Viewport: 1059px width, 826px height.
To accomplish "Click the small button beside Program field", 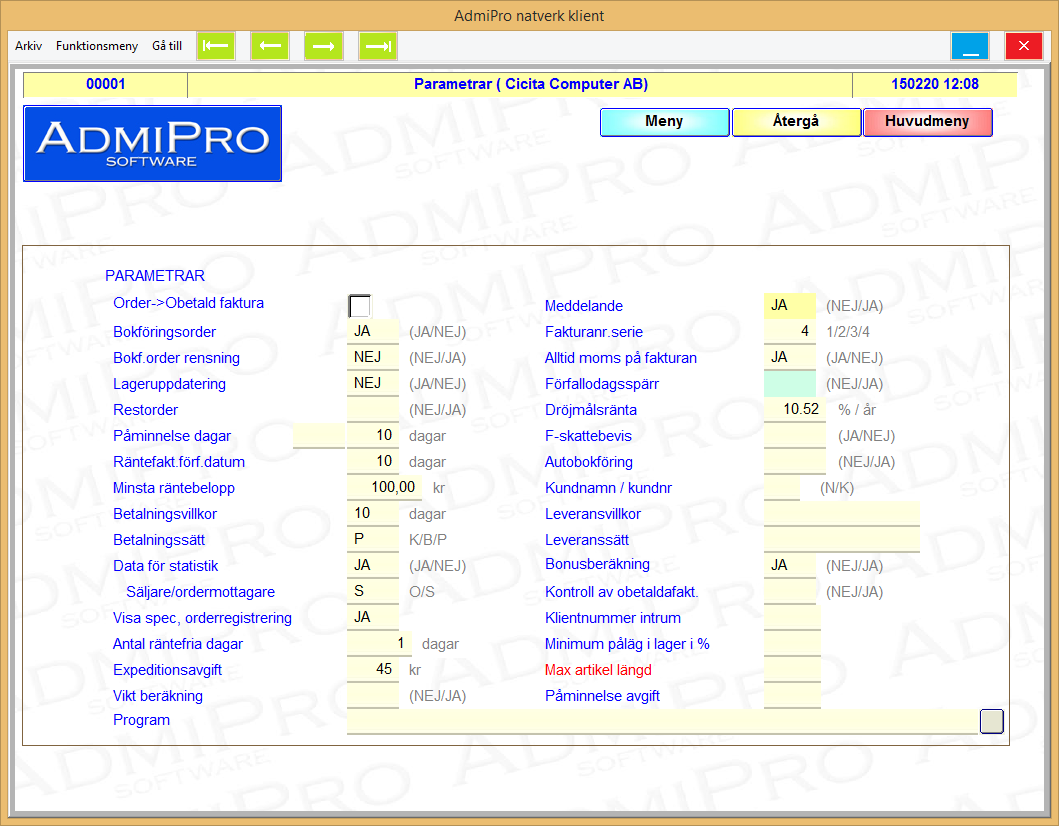I will (x=991, y=721).
